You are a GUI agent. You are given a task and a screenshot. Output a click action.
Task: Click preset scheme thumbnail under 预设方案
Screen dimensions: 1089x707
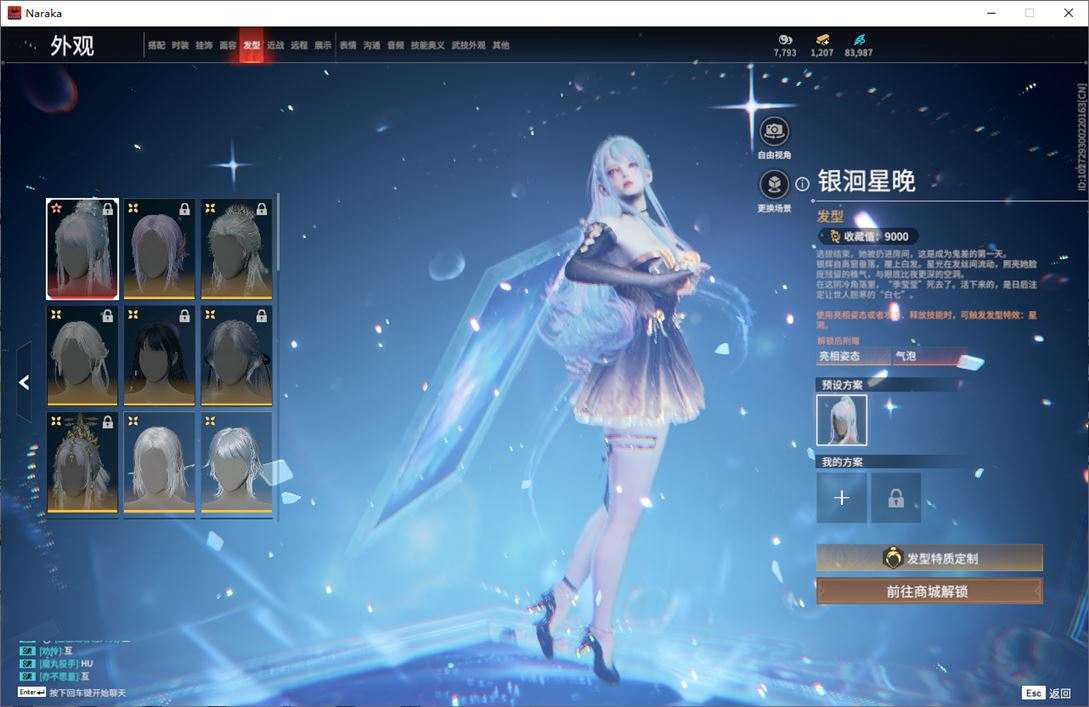[x=842, y=420]
